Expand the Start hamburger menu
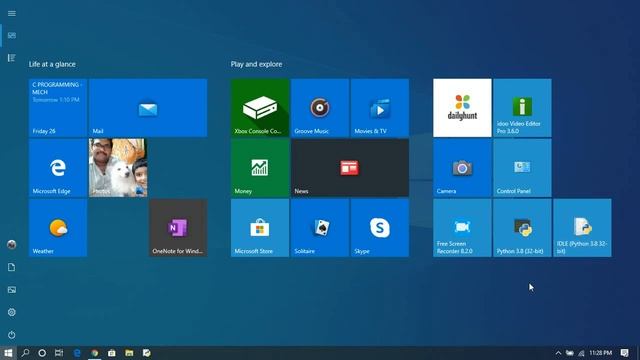 pos(11,13)
